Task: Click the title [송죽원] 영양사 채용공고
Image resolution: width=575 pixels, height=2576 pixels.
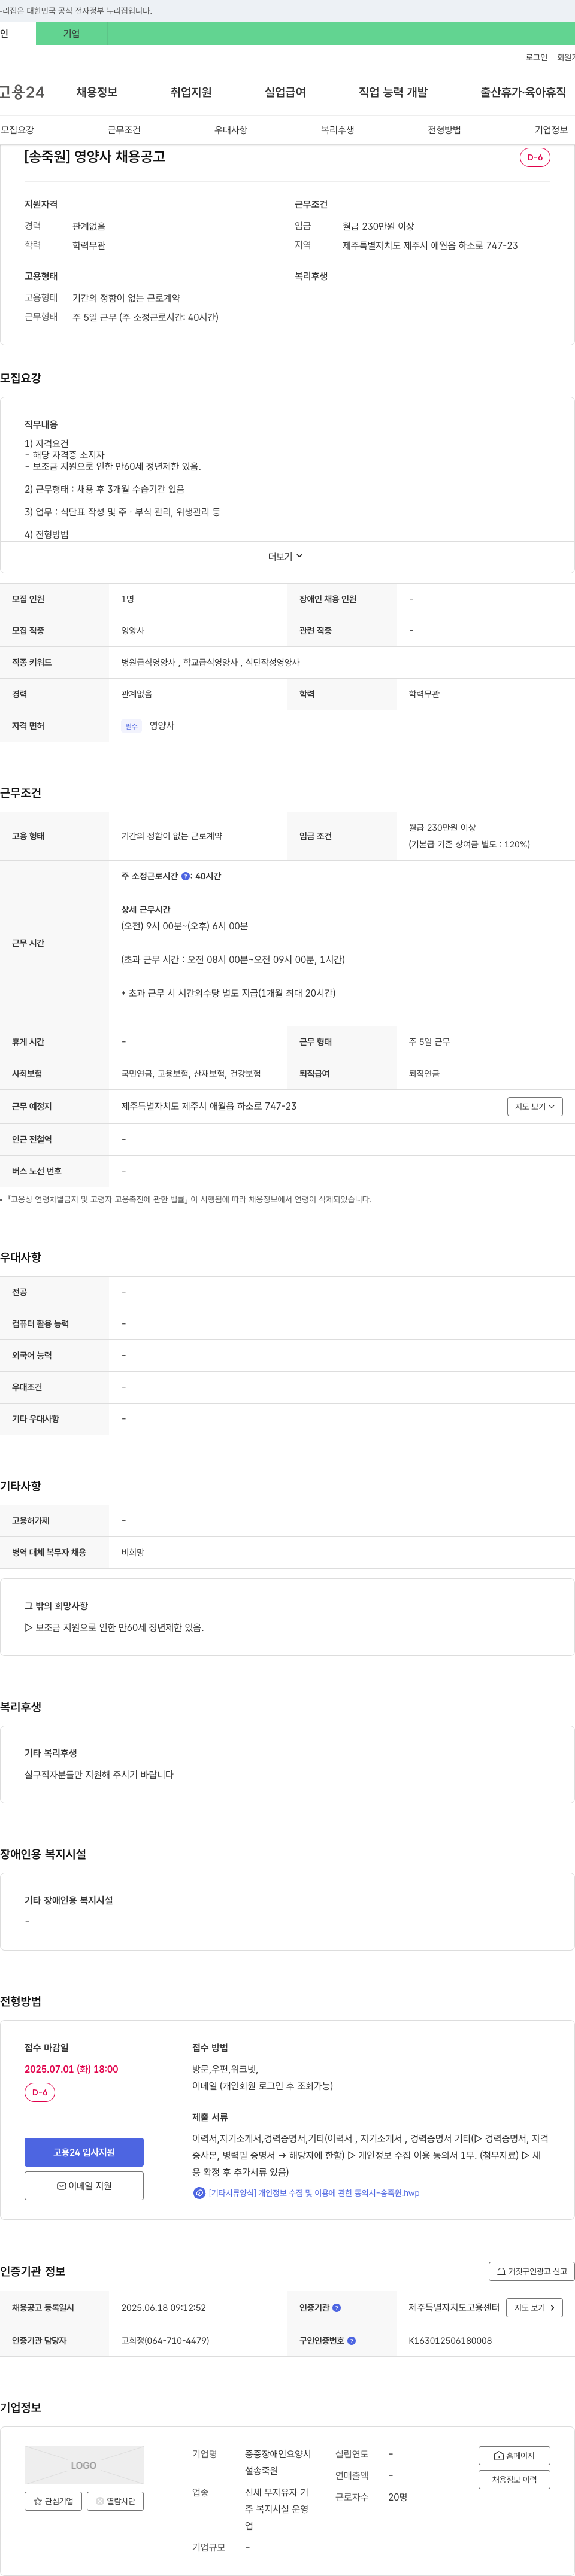Action: (95, 157)
